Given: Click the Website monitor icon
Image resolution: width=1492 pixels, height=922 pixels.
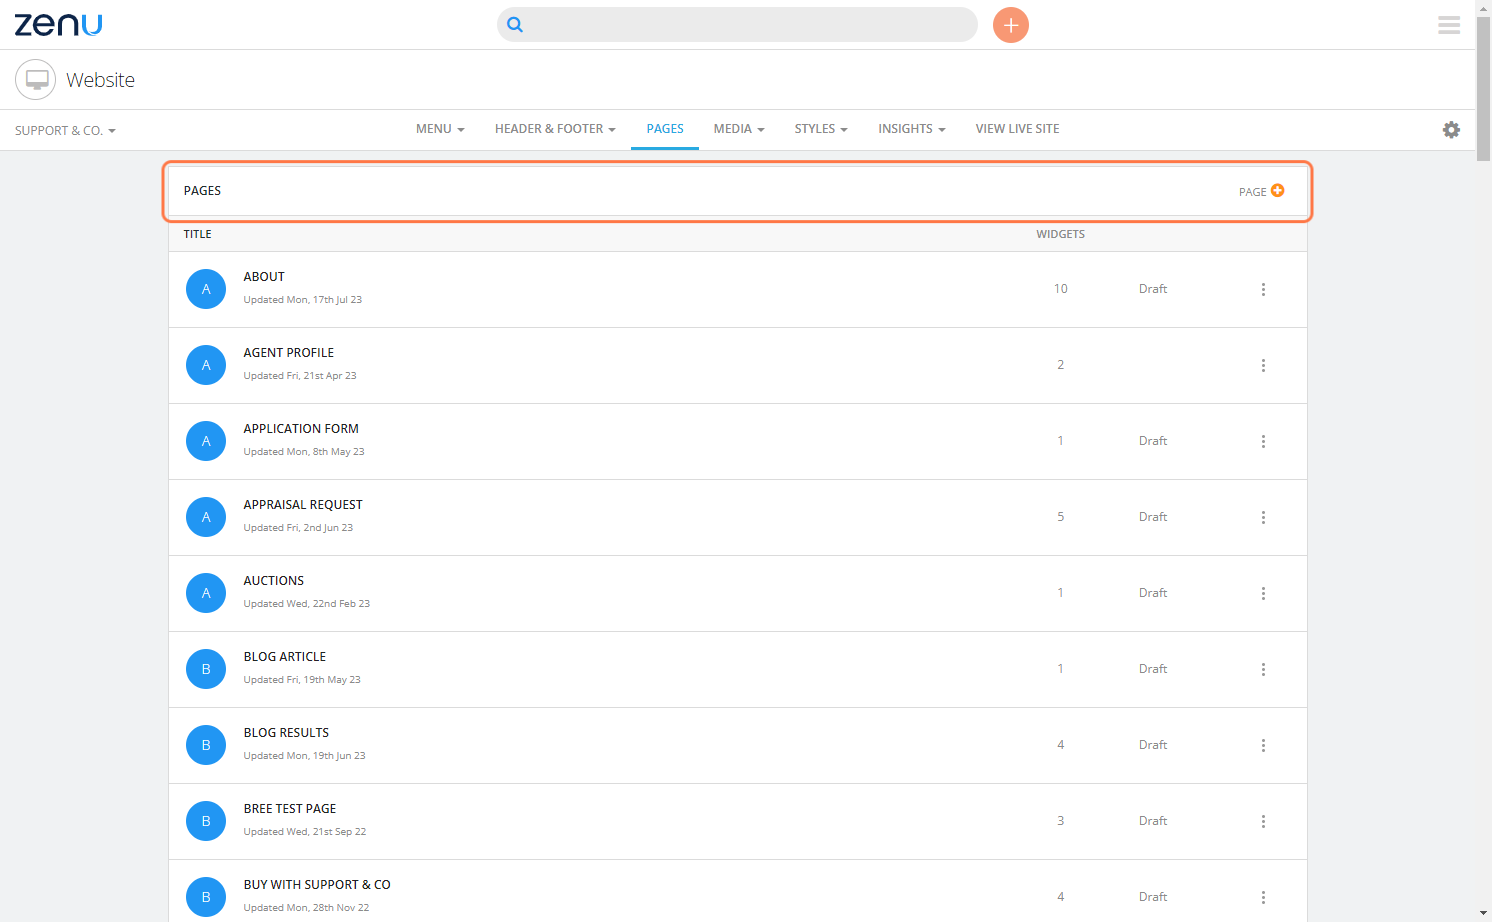Looking at the screenshot, I should (x=36, y=80).
